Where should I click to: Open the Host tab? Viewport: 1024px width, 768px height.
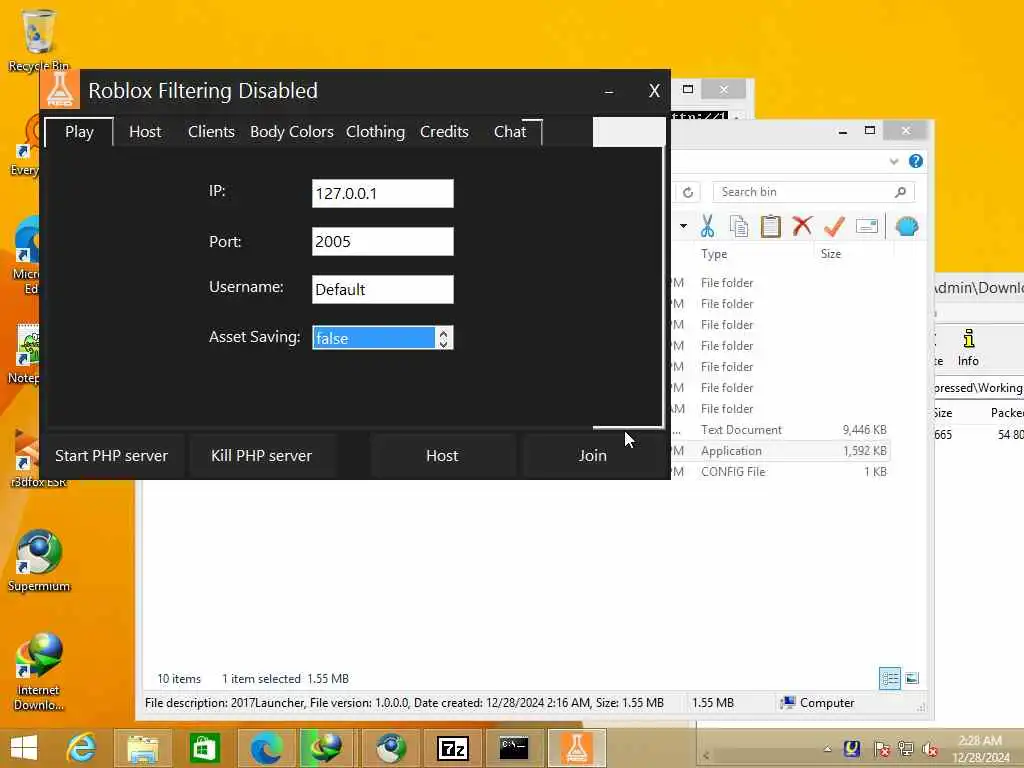click(x=145, y=132)
